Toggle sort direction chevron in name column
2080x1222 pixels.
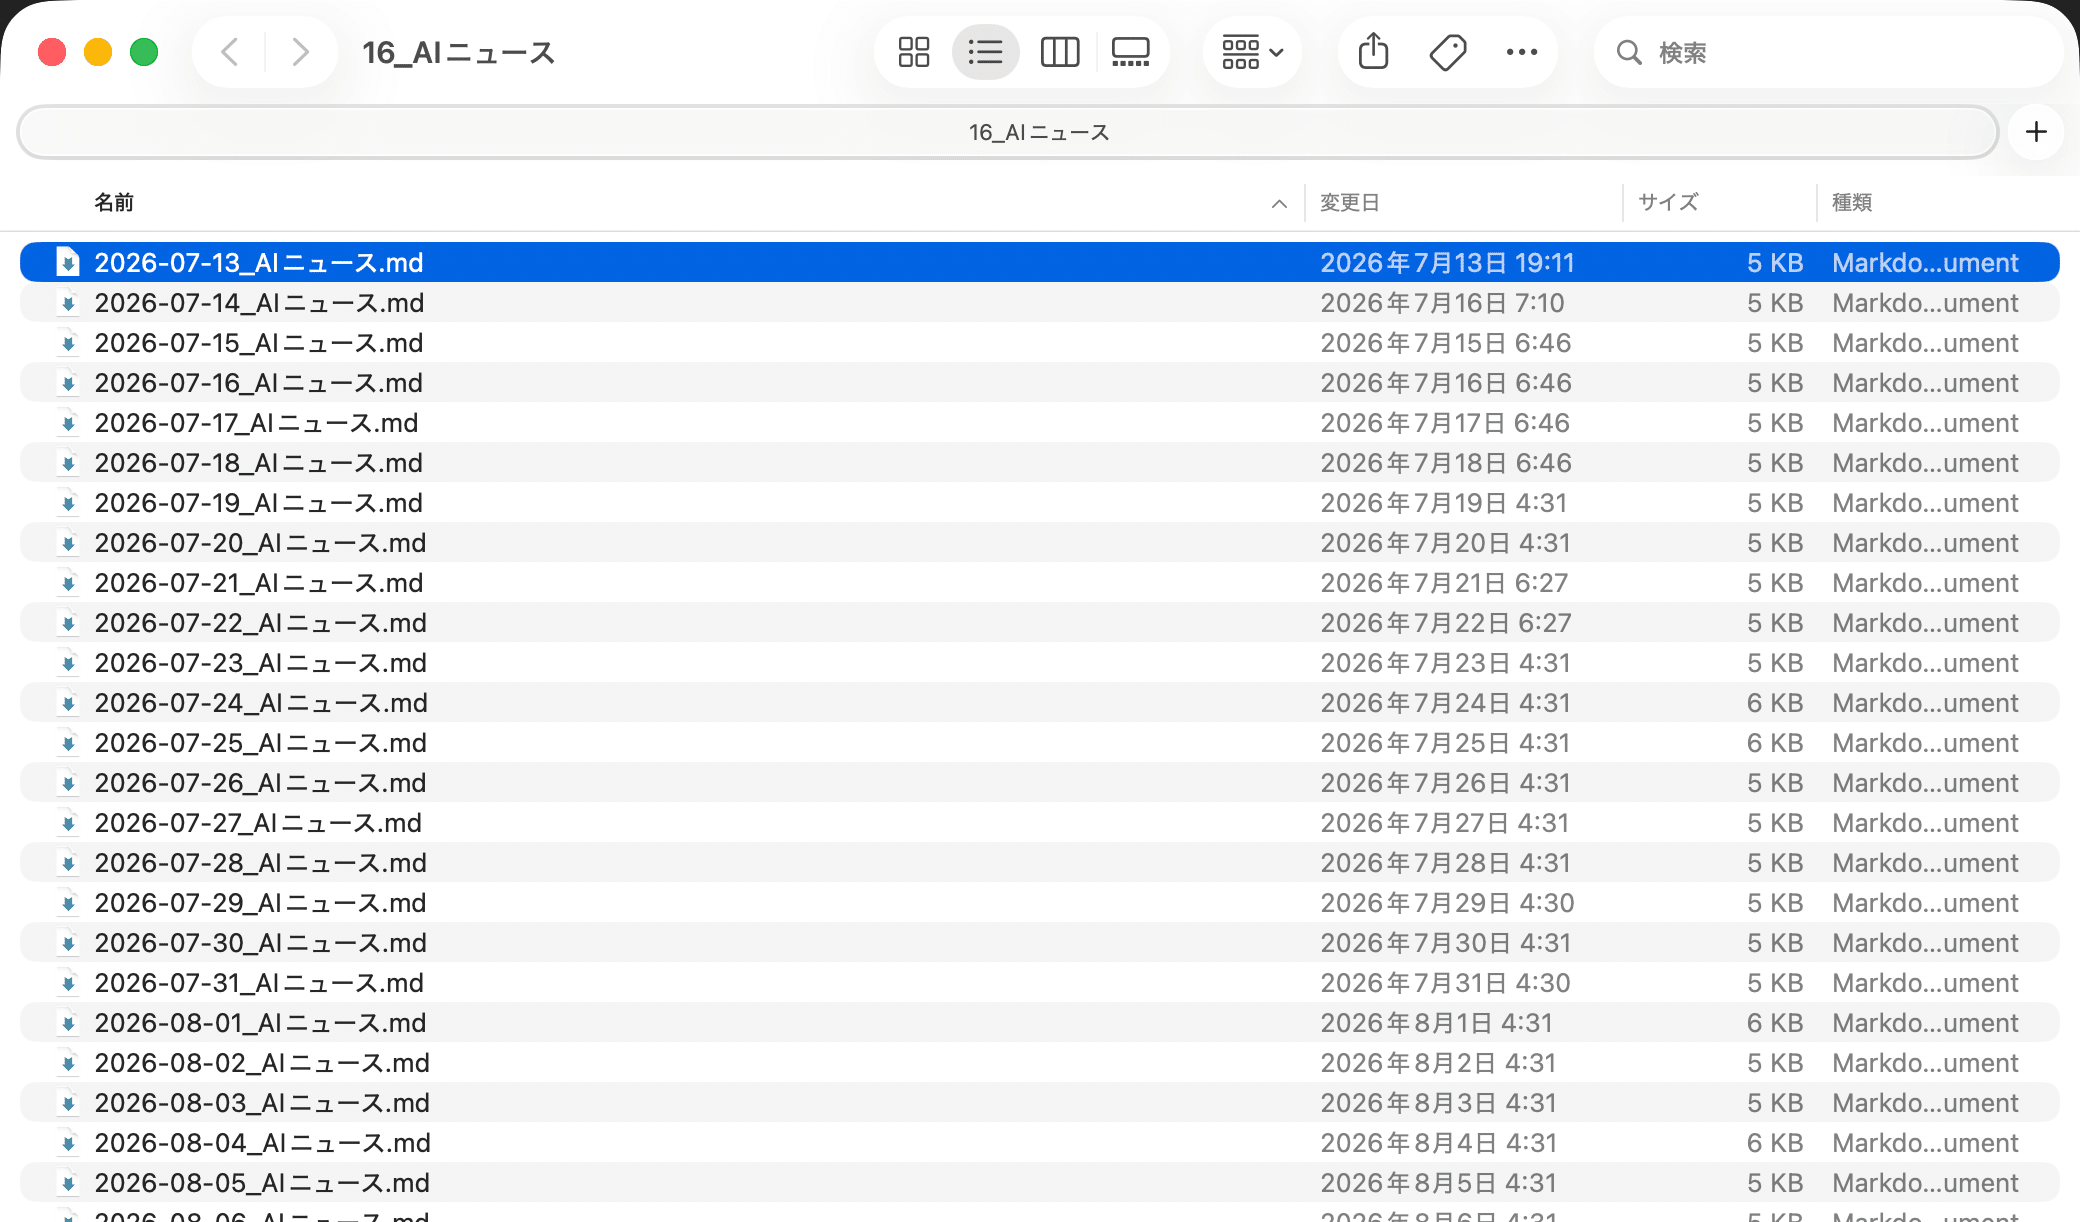click(1279, 204)
